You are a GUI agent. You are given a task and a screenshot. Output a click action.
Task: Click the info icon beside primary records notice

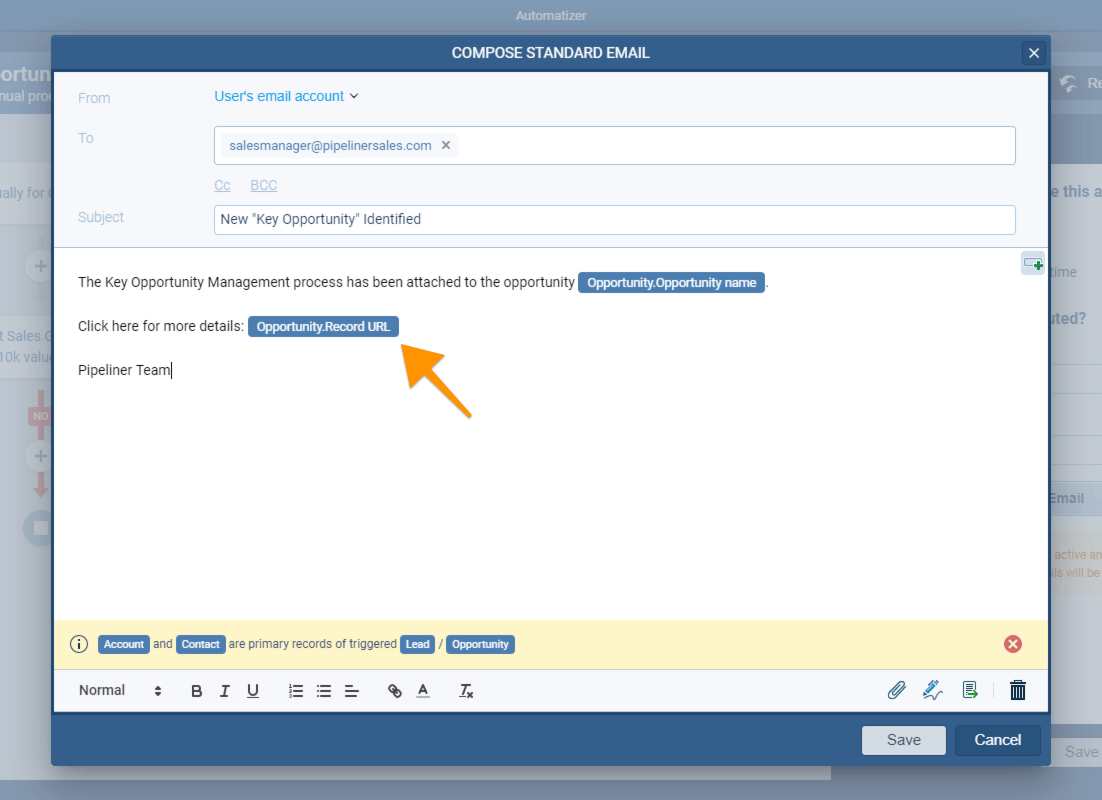(79, 644)
